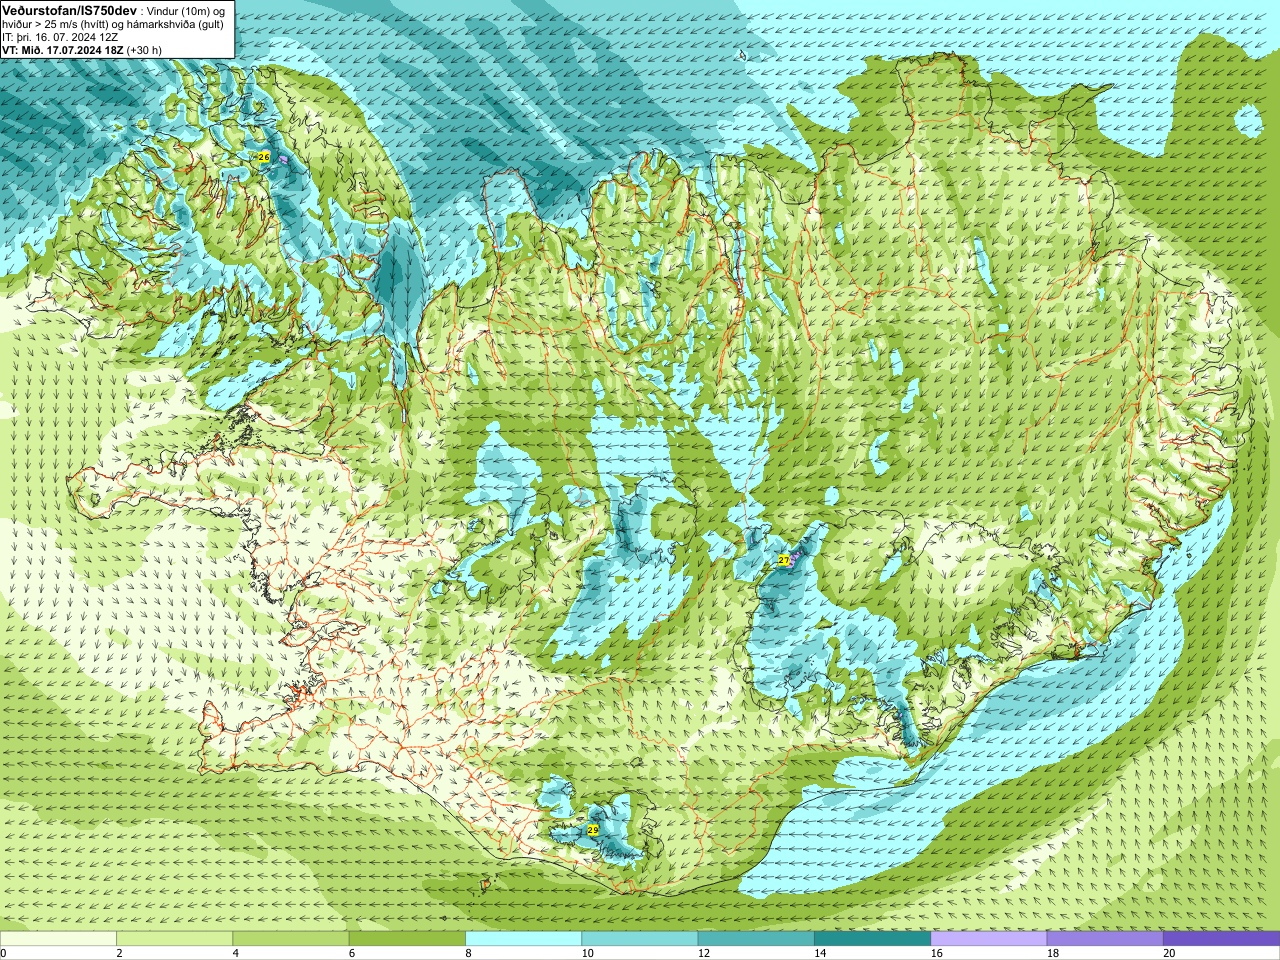Select the dark teal 14–16 legend swatch

(872, 938)
